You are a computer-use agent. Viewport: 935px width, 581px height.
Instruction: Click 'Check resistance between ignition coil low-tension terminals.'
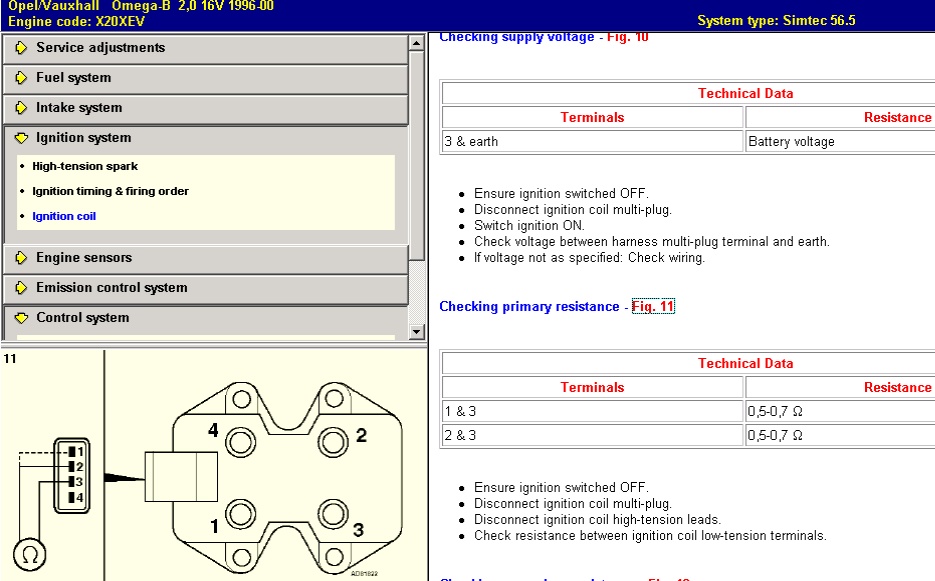(650, 536)
